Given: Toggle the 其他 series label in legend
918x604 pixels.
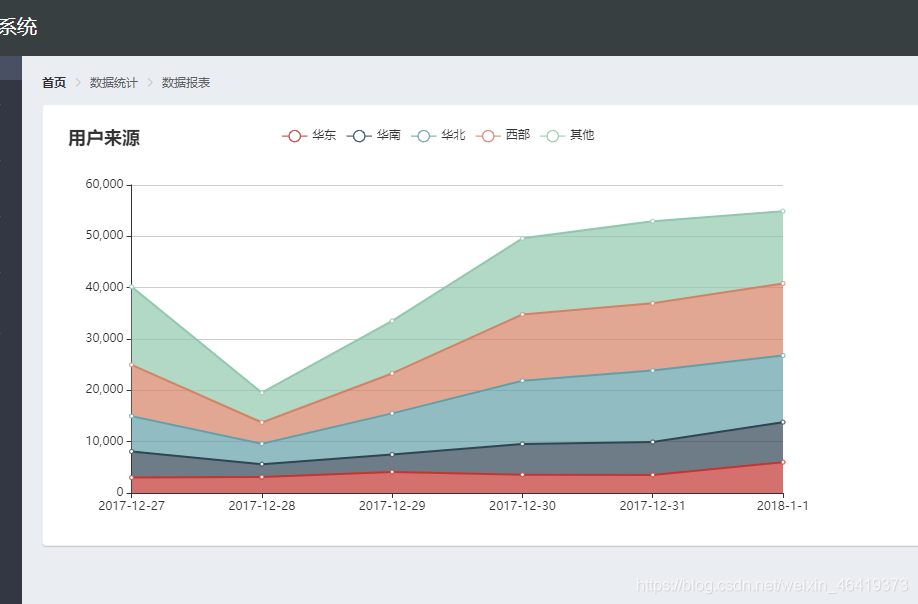Looking at the screenshot, I should point(582,135).
